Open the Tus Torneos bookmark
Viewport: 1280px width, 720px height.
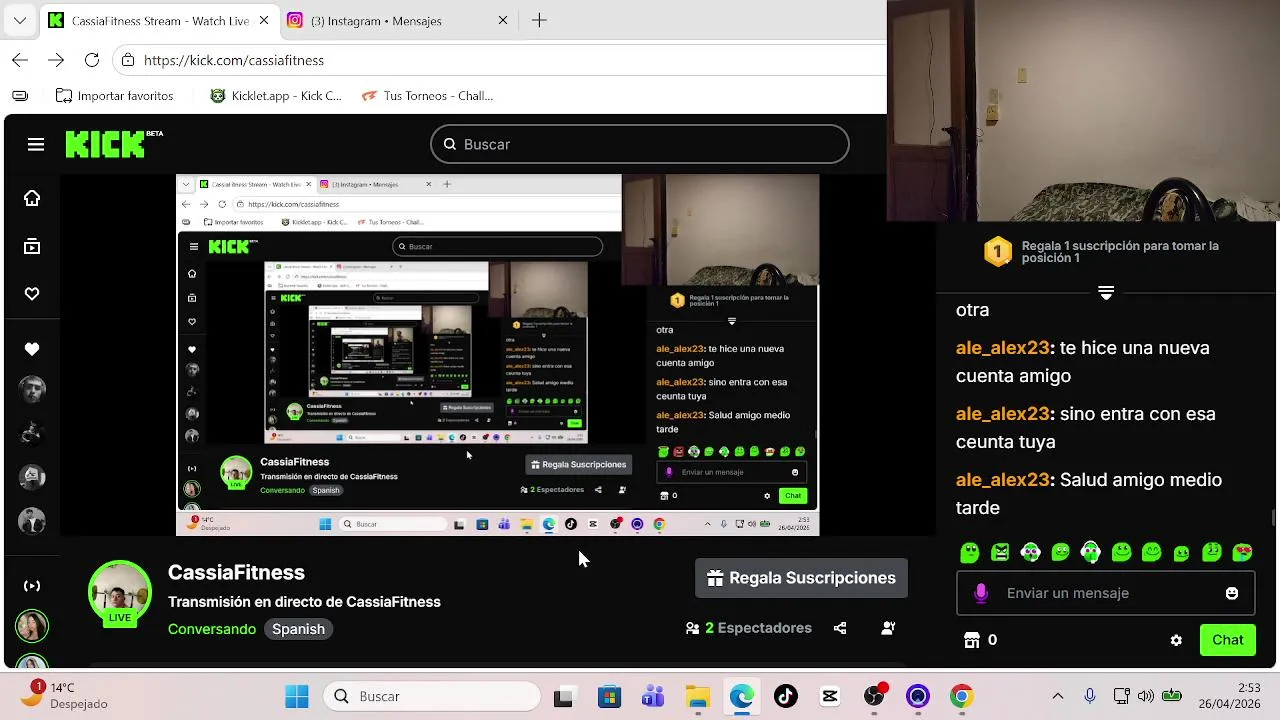coord(427,96)
